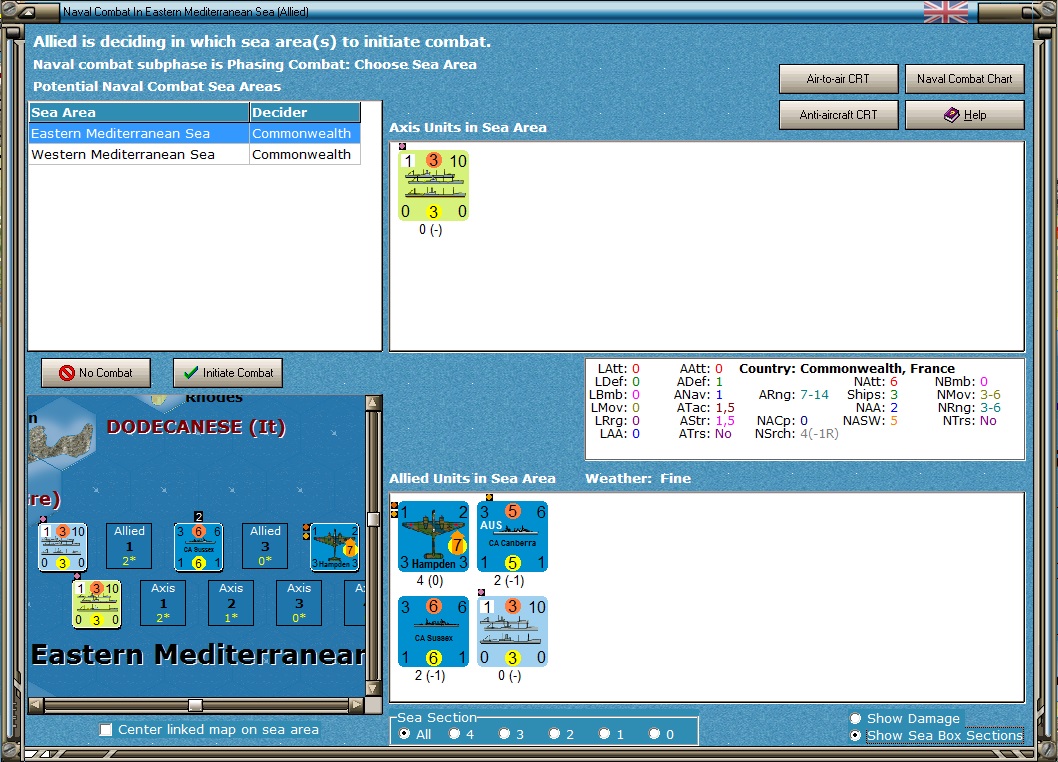The height and width of the screenshot is (762, 1058).
Task: Click the map horizontal scrollbar thumb
Action: point(196,705)
